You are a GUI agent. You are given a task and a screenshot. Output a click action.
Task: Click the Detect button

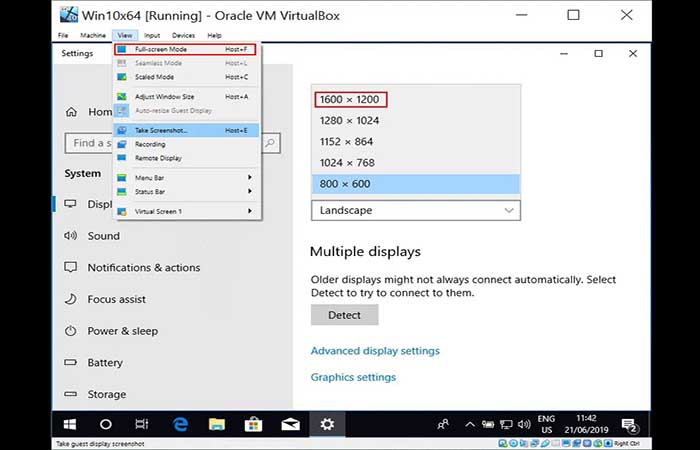[x=345, y=315]
